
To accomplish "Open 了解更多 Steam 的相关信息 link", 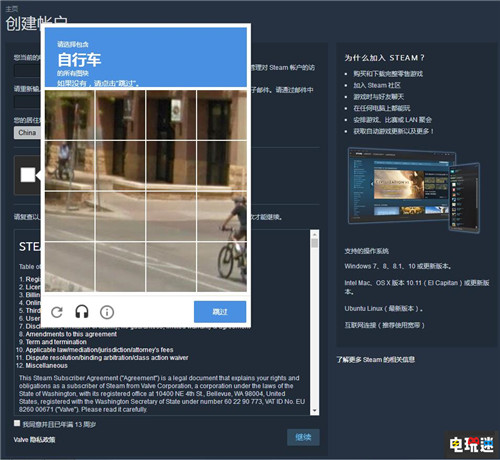I will pyautogui.click(x=376, y=360).
